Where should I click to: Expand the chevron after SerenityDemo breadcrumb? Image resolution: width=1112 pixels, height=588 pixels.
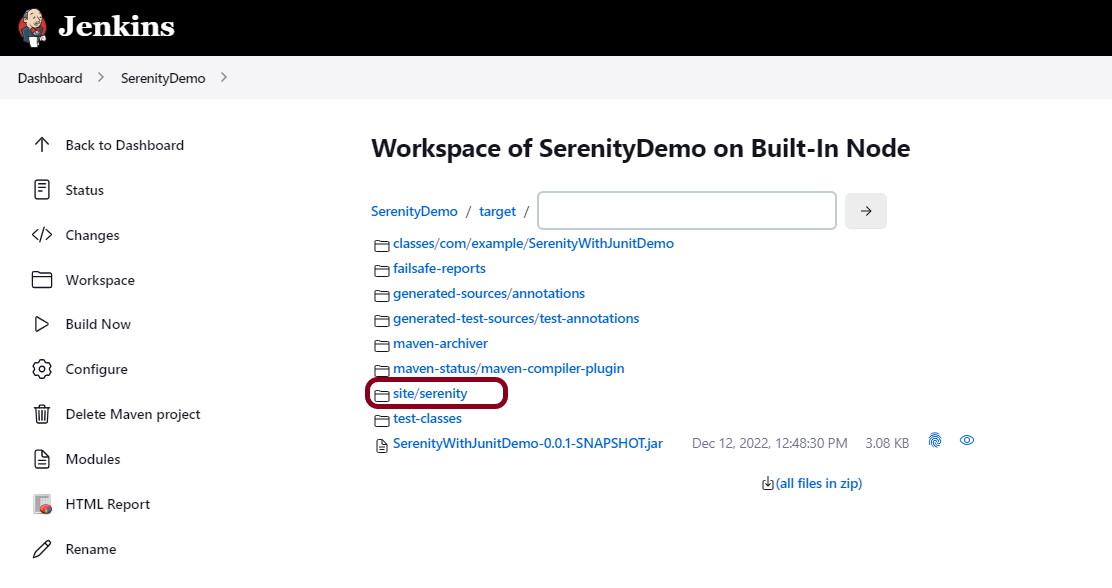(x=224, y=77)
